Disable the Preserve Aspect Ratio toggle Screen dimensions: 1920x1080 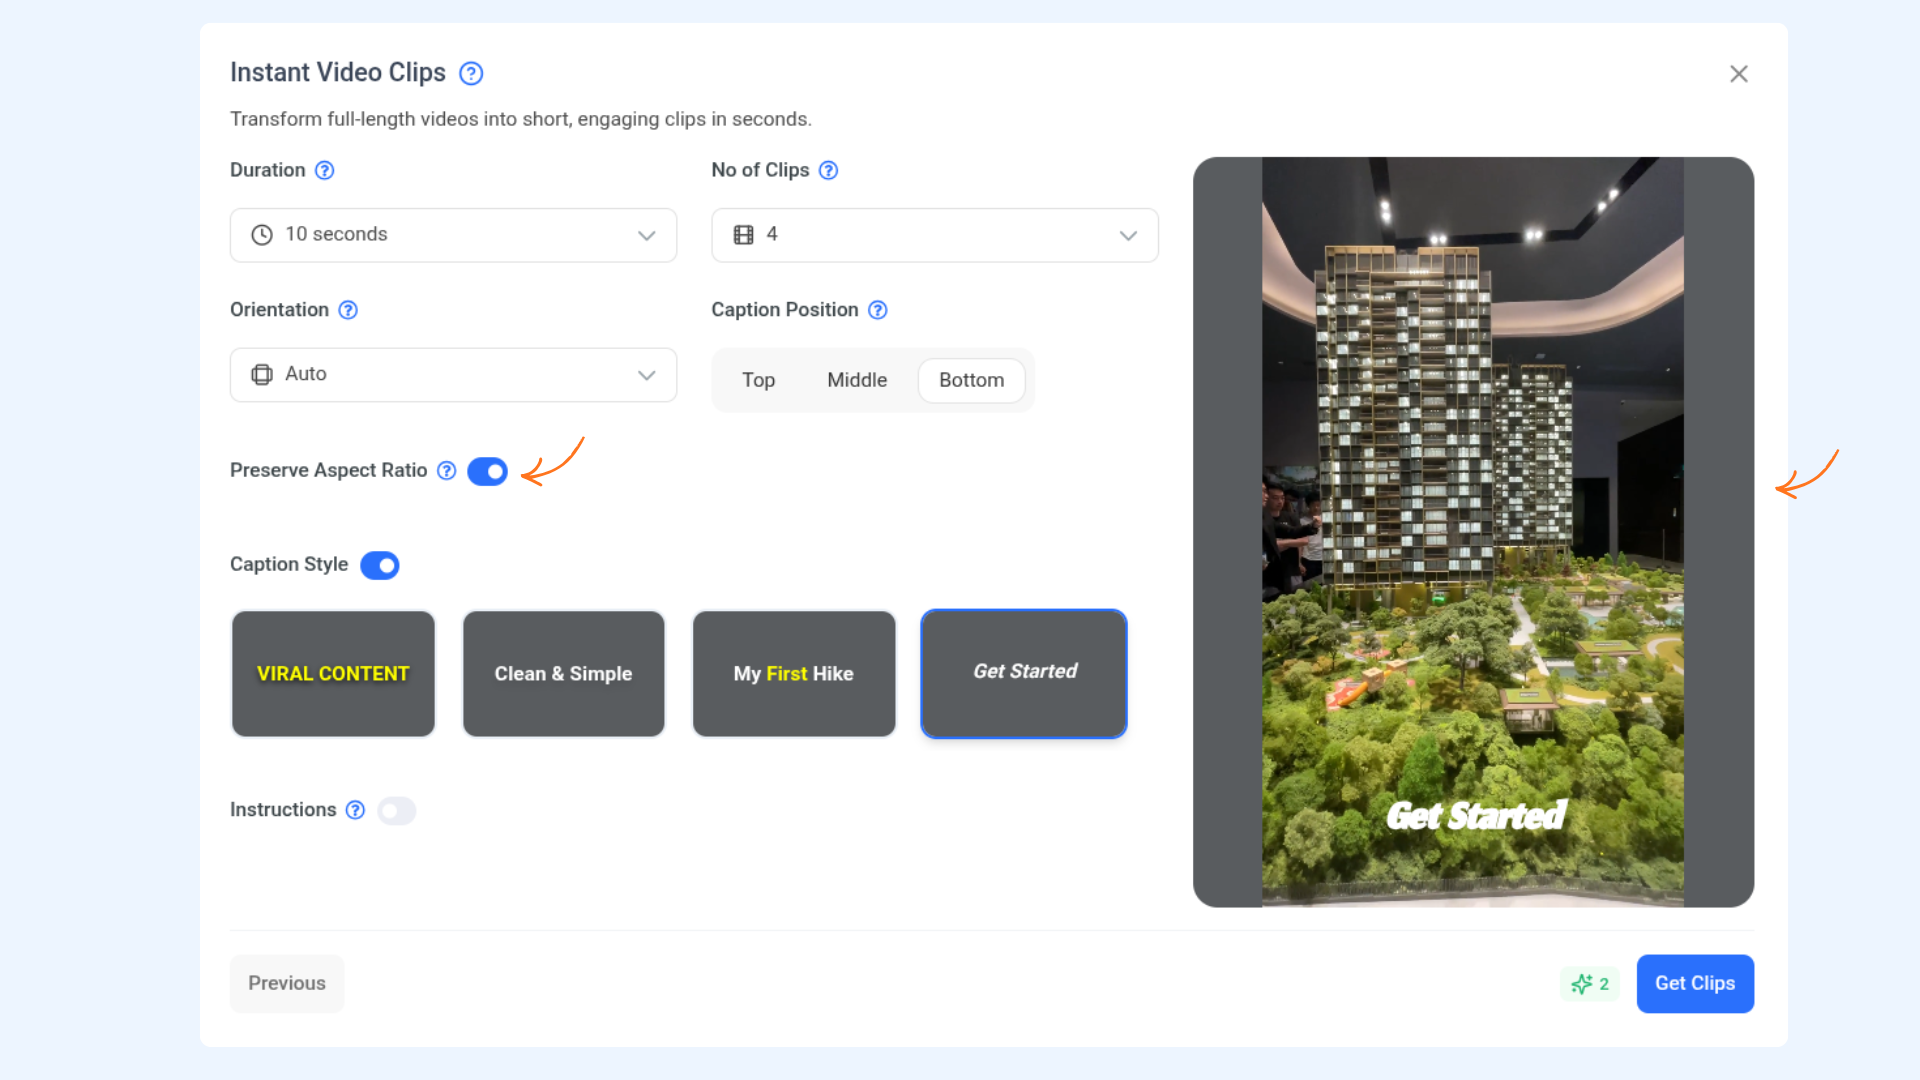click(x=488, y=471)
